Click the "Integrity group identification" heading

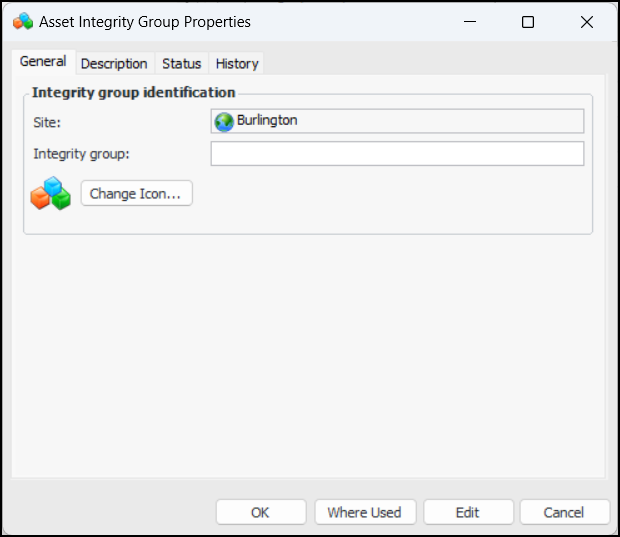click(134, 93)
